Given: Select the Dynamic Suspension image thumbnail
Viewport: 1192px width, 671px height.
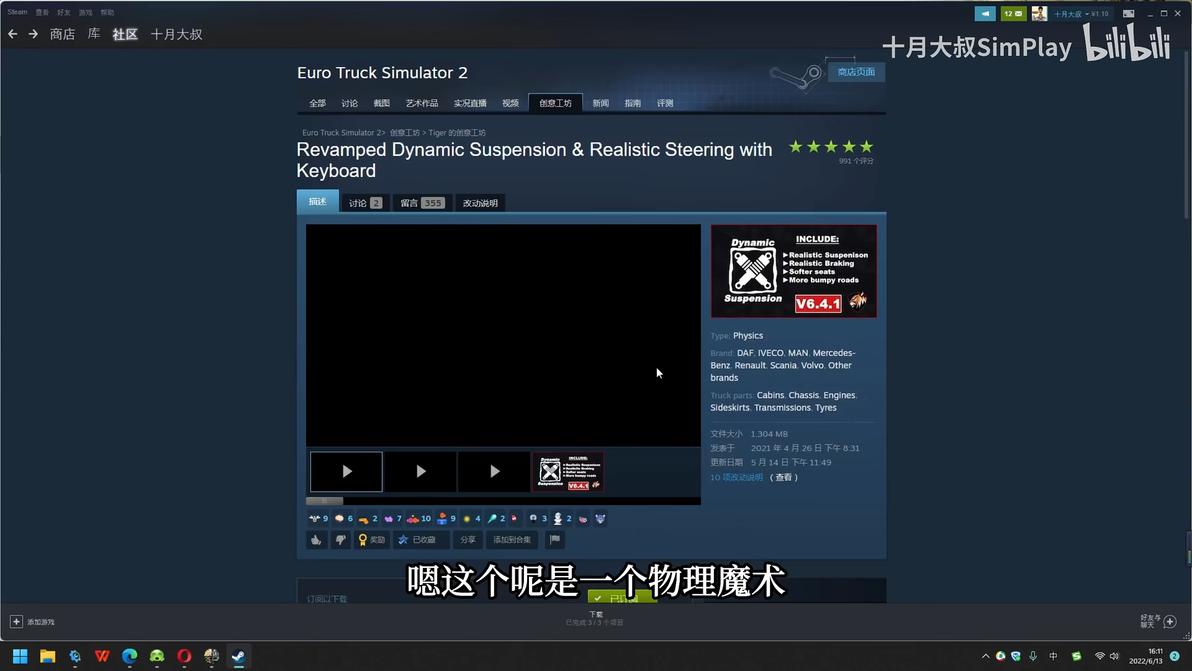Looking at the screenshot, I should pyautogui.click(x=568, y=472).
